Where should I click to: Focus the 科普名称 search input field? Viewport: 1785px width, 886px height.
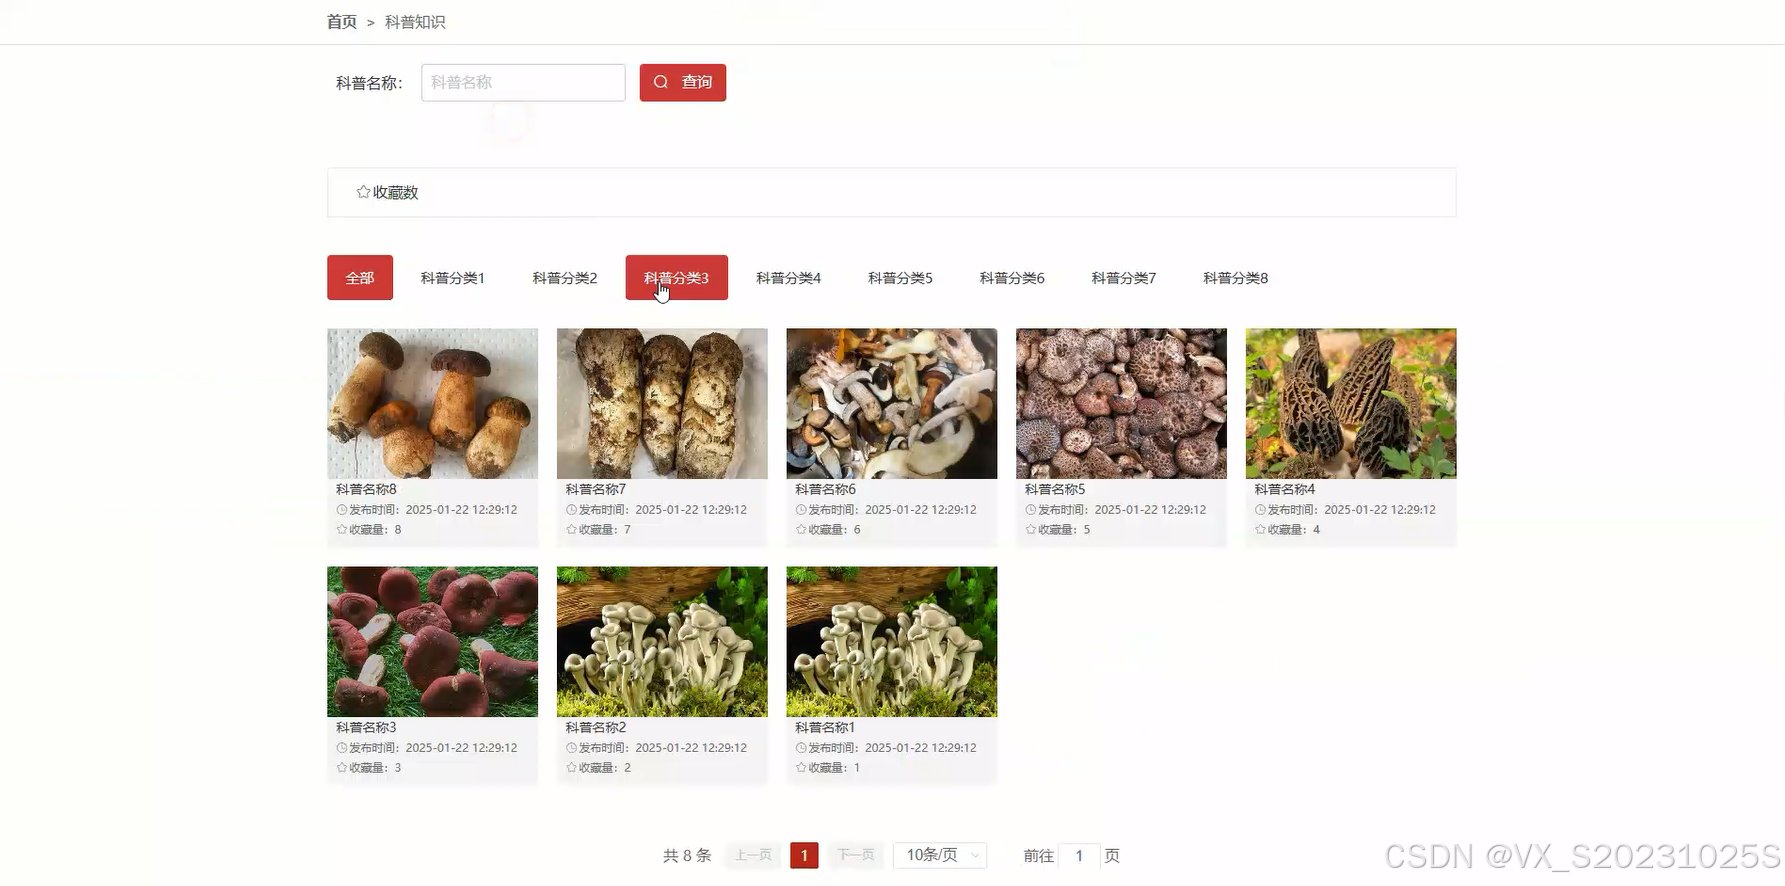[523, 82]
